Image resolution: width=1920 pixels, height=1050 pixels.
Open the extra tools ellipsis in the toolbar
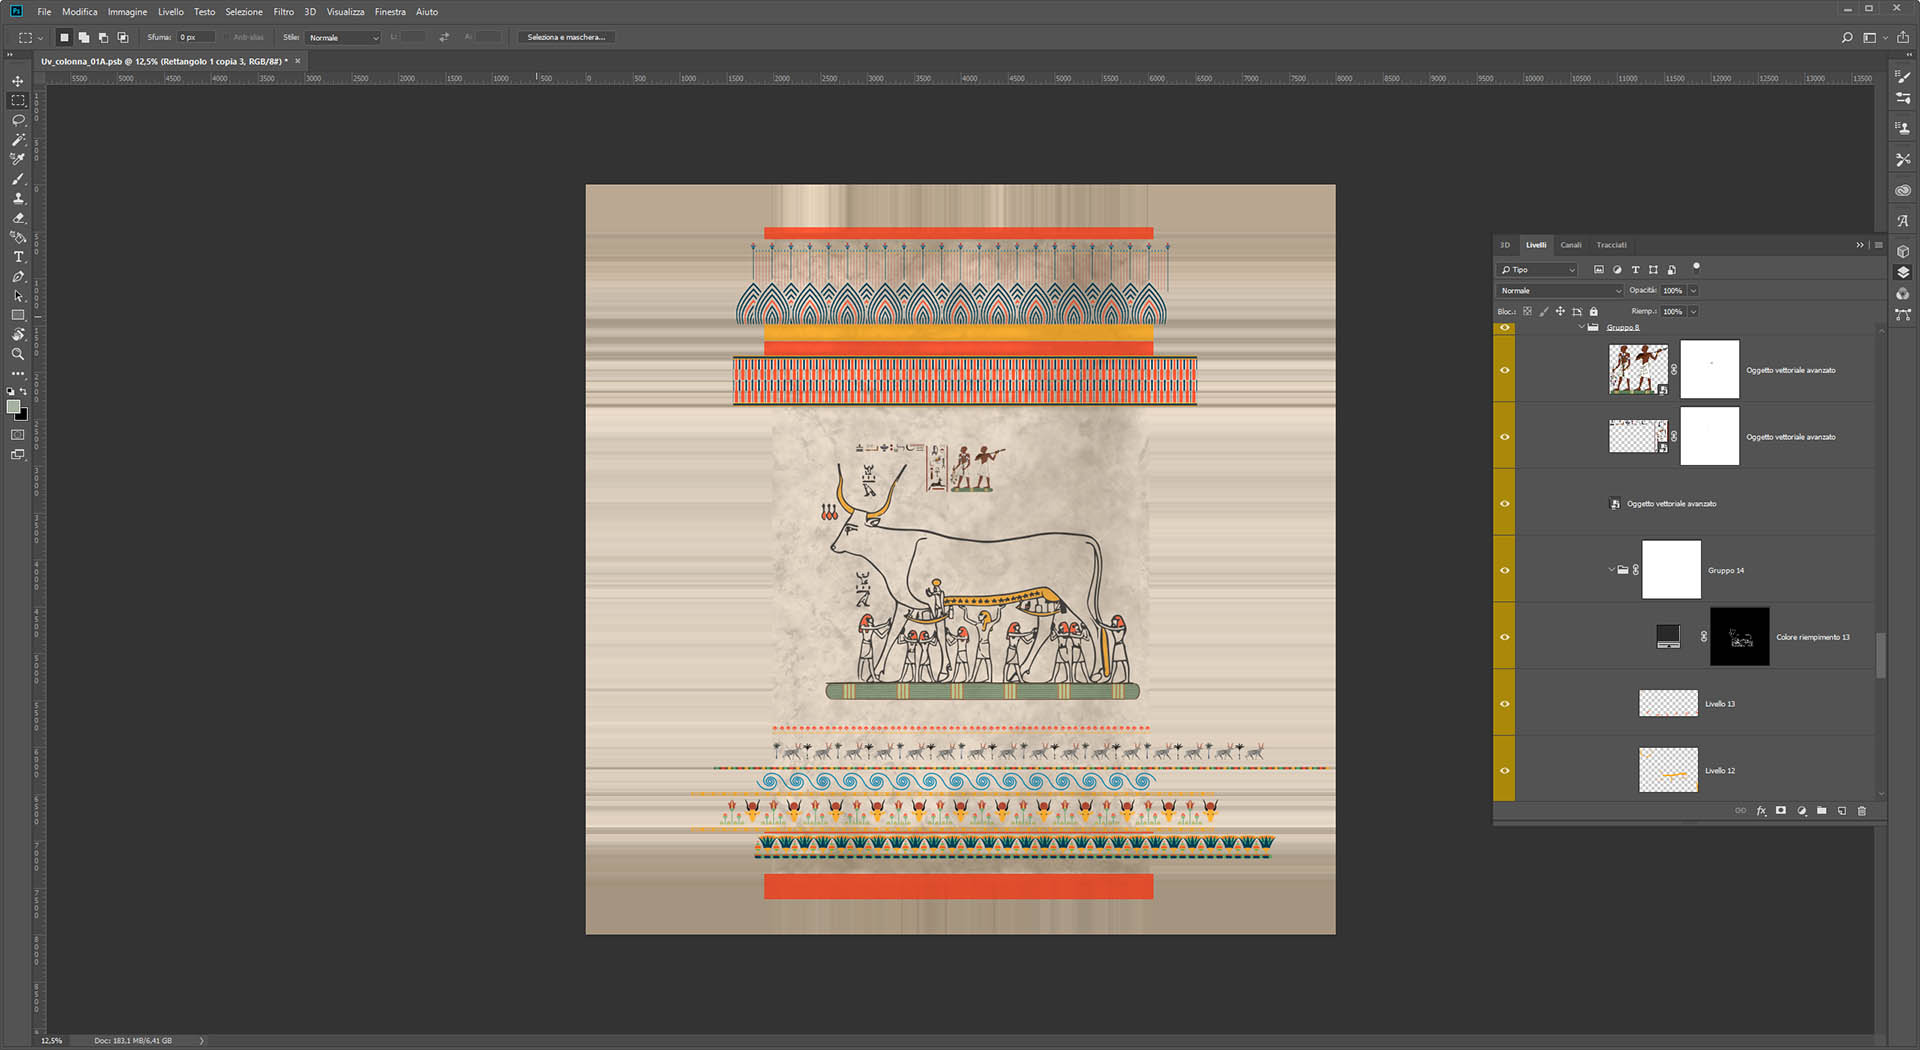[x=18, y=373]
